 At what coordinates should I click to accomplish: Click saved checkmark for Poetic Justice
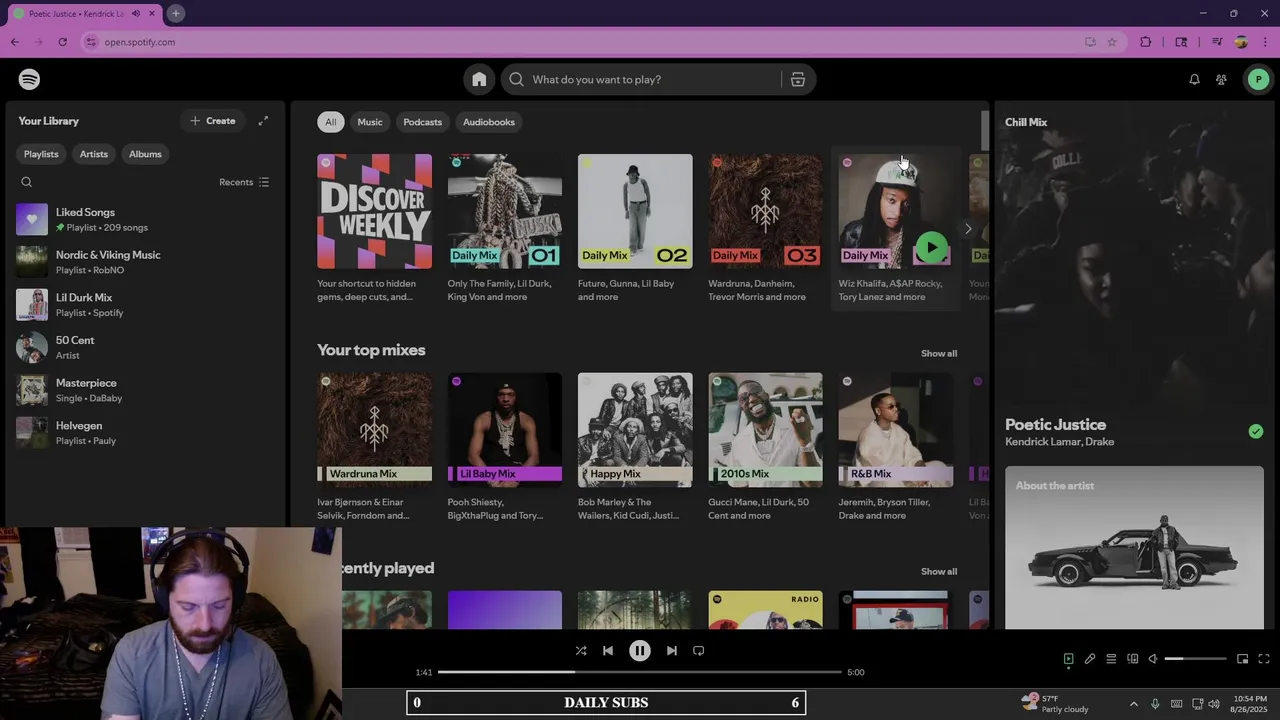coord(1256,431)
